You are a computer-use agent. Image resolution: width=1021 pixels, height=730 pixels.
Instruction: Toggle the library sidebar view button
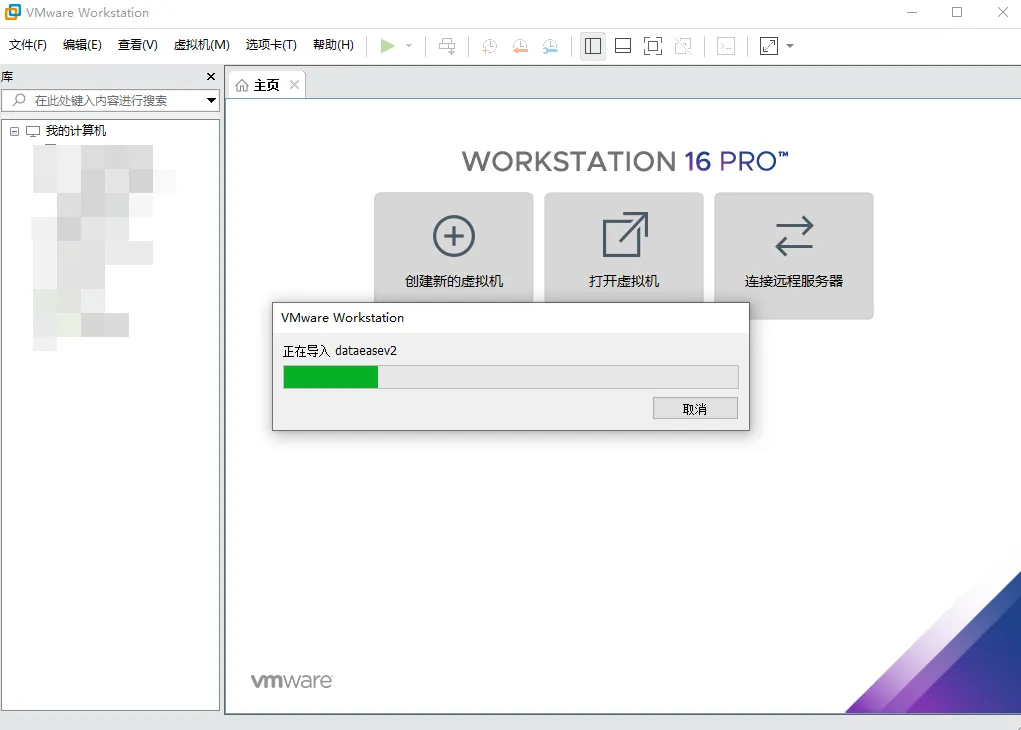pyautogui.click(x=593, y=46)
